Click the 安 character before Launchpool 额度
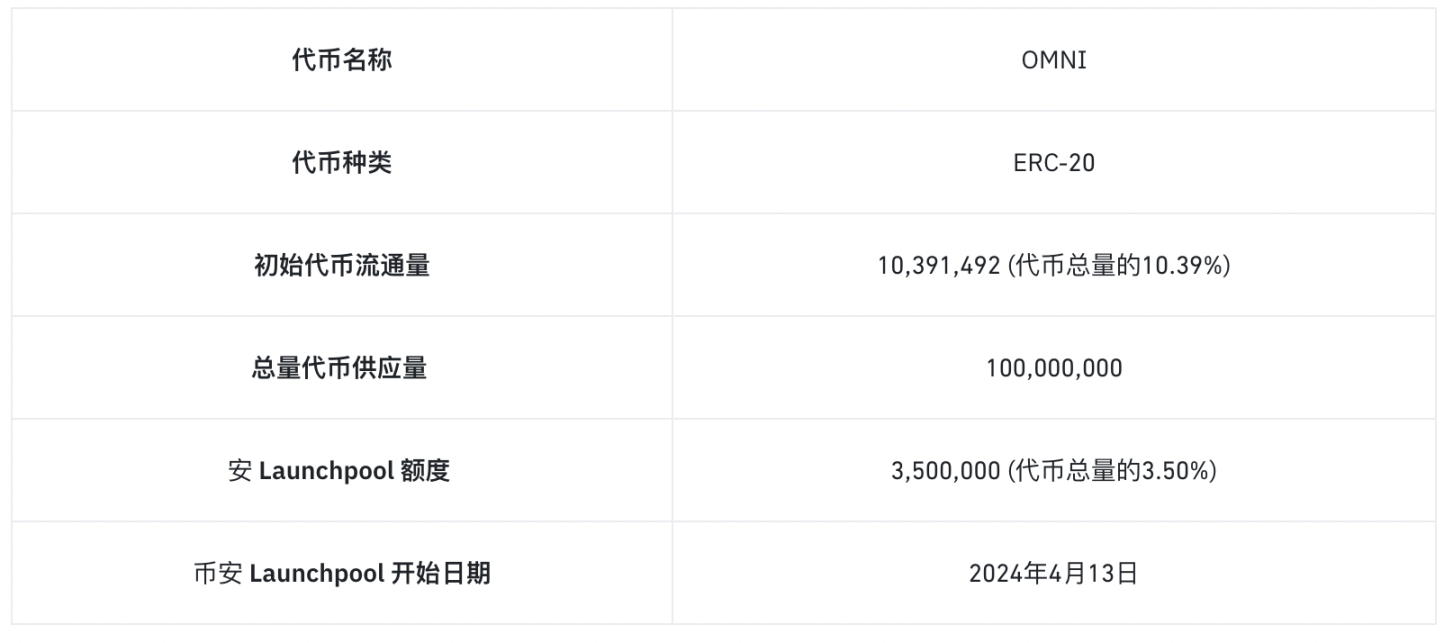This screenshot has height=643, width=1453. pos(240,471)
